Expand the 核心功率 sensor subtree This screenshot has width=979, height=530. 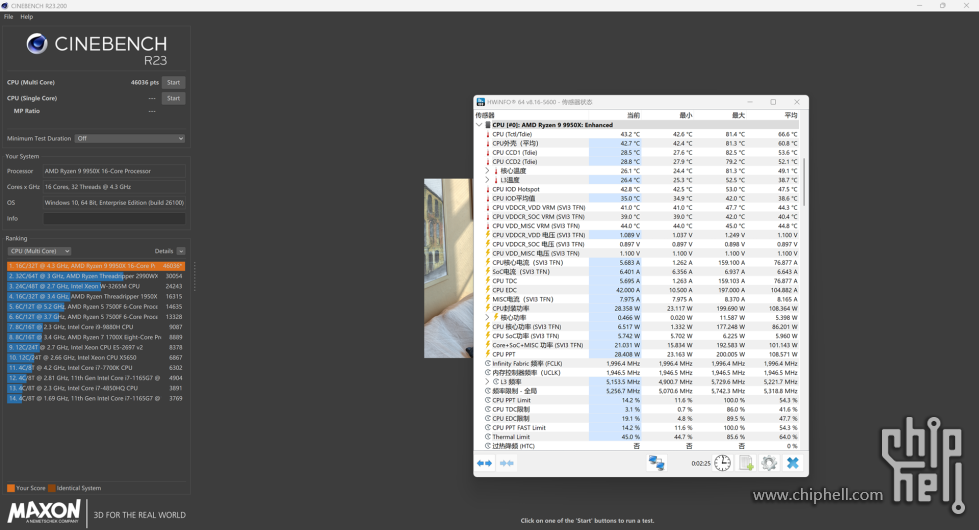(x=488, y=317)
